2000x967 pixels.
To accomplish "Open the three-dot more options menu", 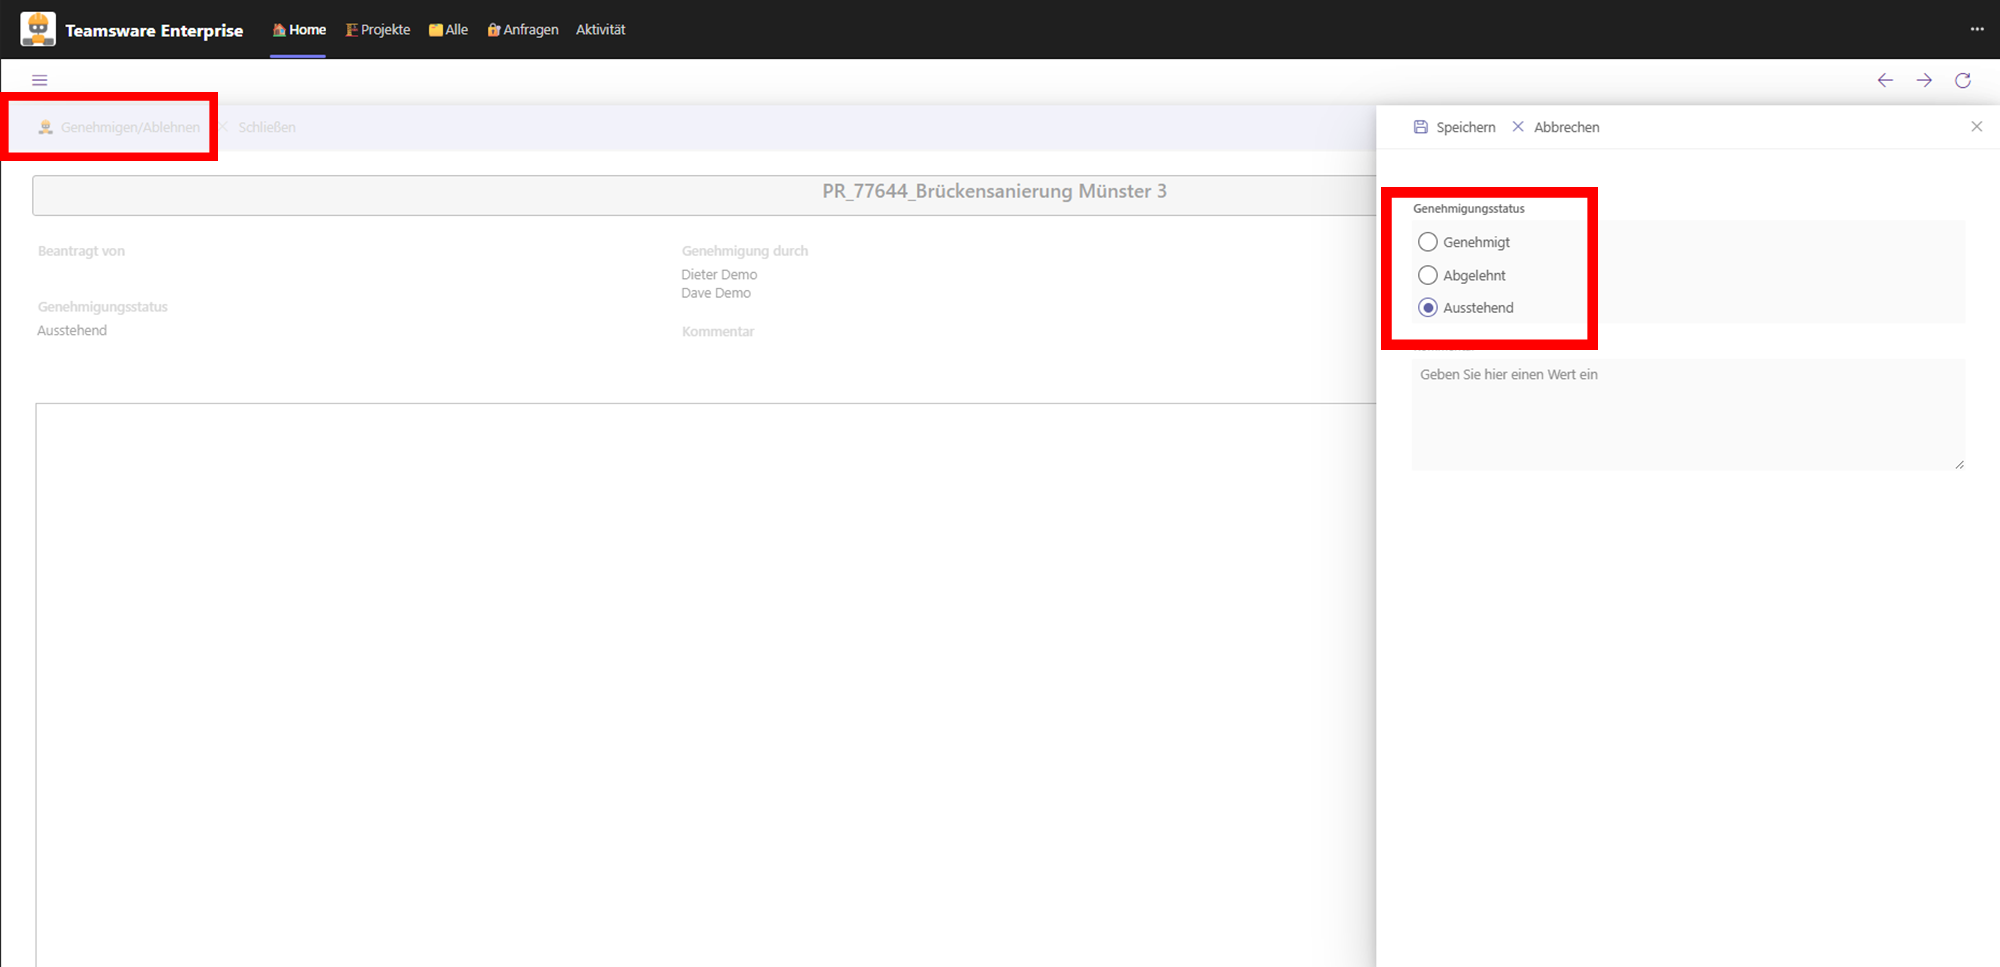I will pos(1977,29).
